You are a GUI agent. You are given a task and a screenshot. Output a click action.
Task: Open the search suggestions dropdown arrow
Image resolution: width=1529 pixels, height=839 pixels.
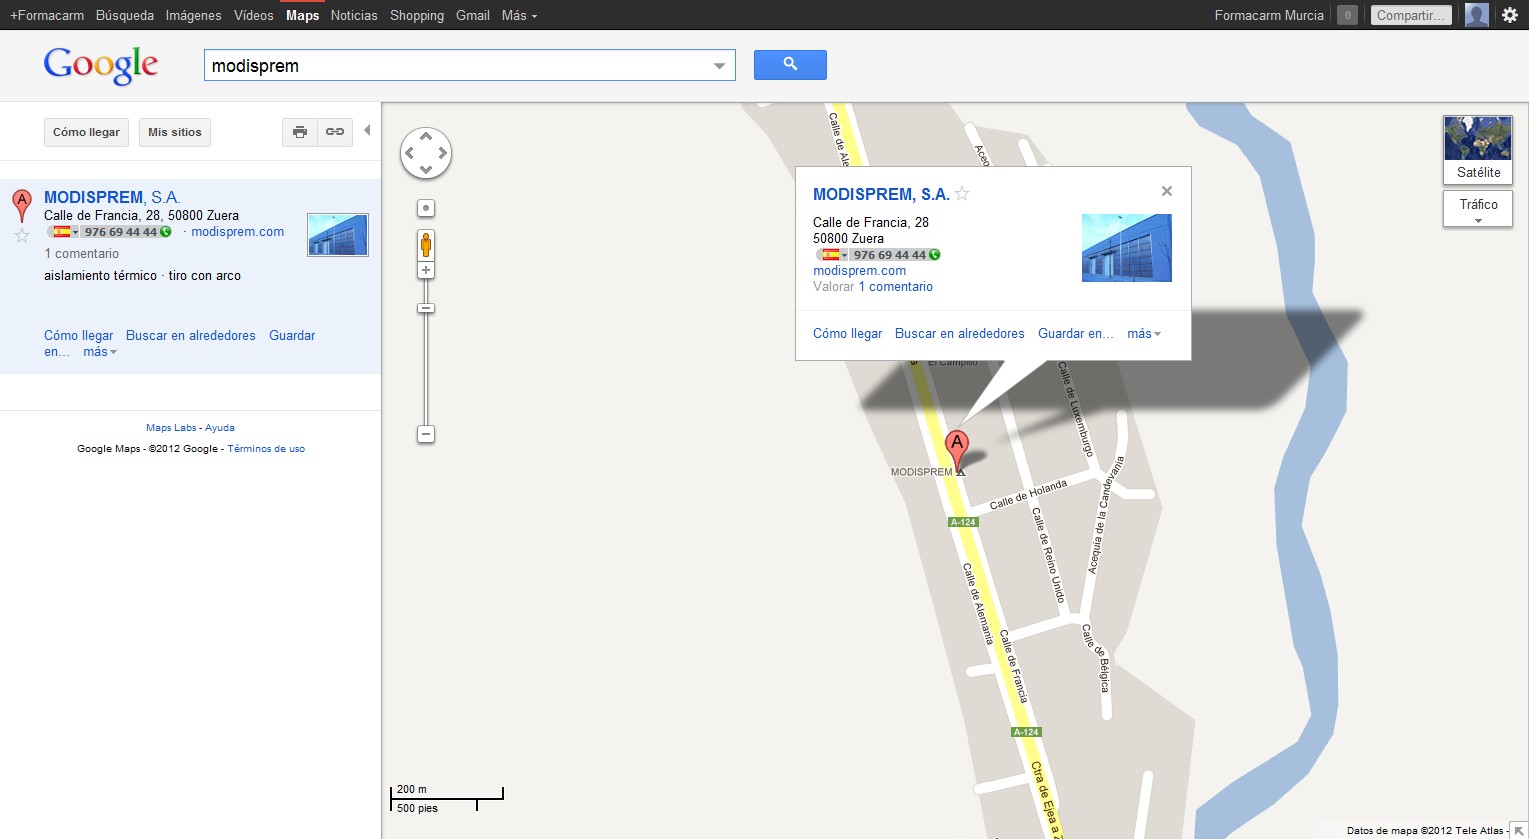coord(719,66)
